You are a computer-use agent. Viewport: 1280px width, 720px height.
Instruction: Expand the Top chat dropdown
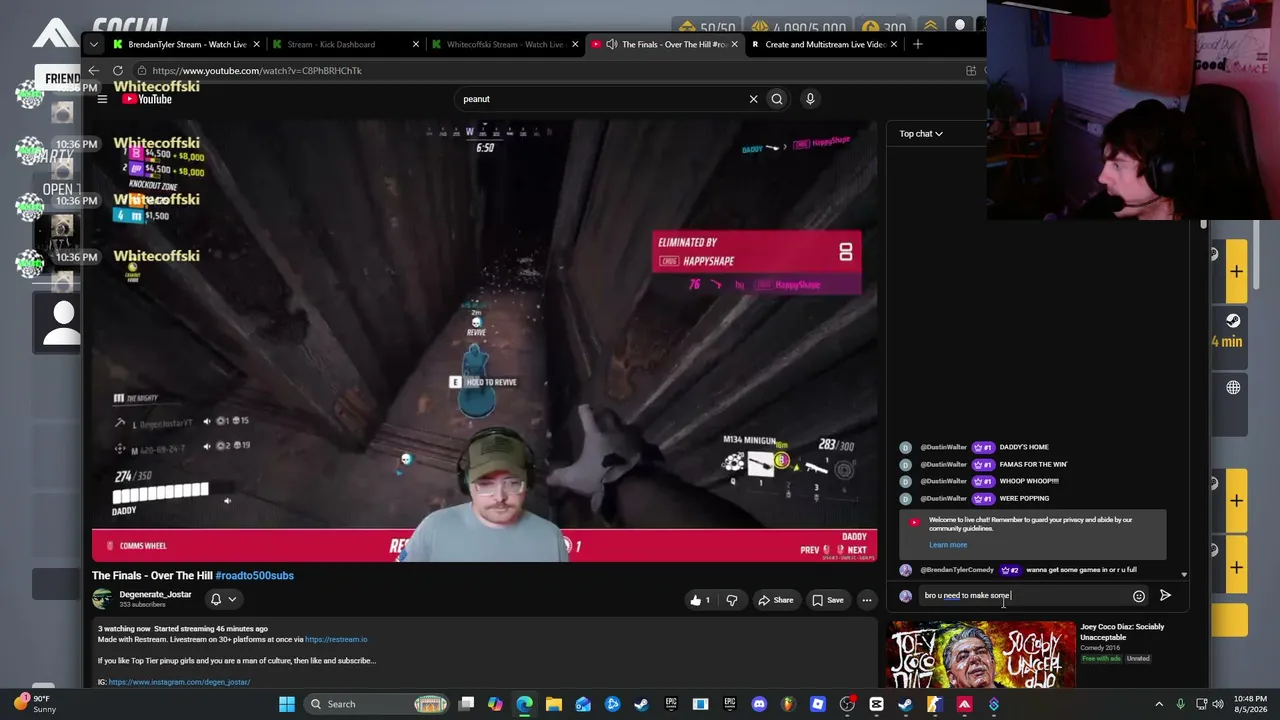pyautogui.click(x=921, y=134)
